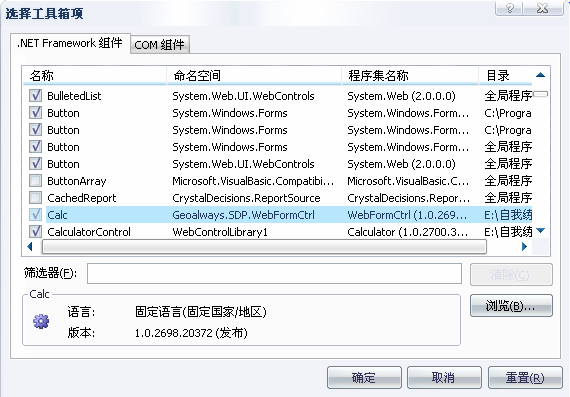Click the gear icon in Calc details
This screenshot has width=570, height=397.
(41, 321)
